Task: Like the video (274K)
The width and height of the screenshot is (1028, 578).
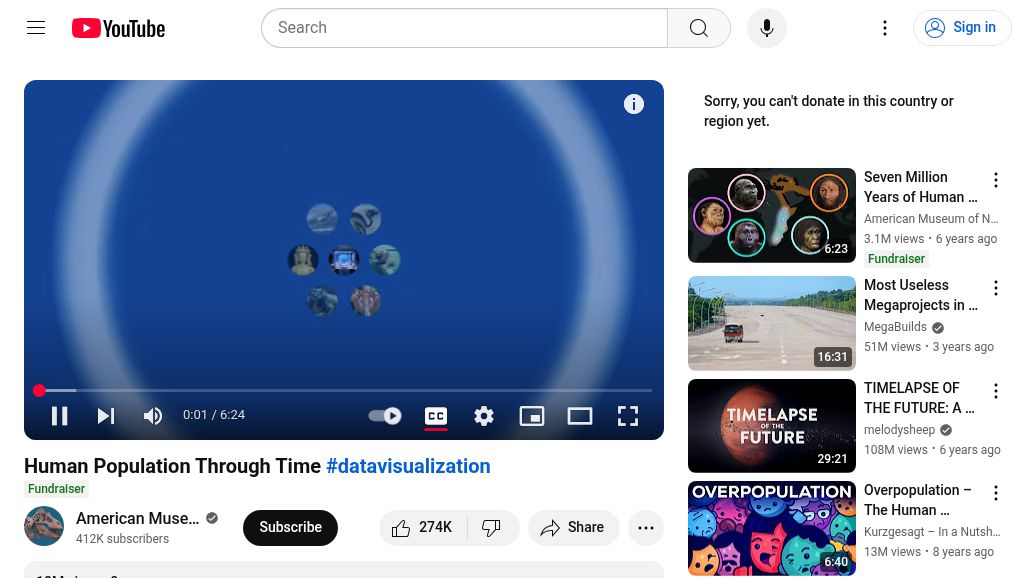Action: (x=423, y=528)
